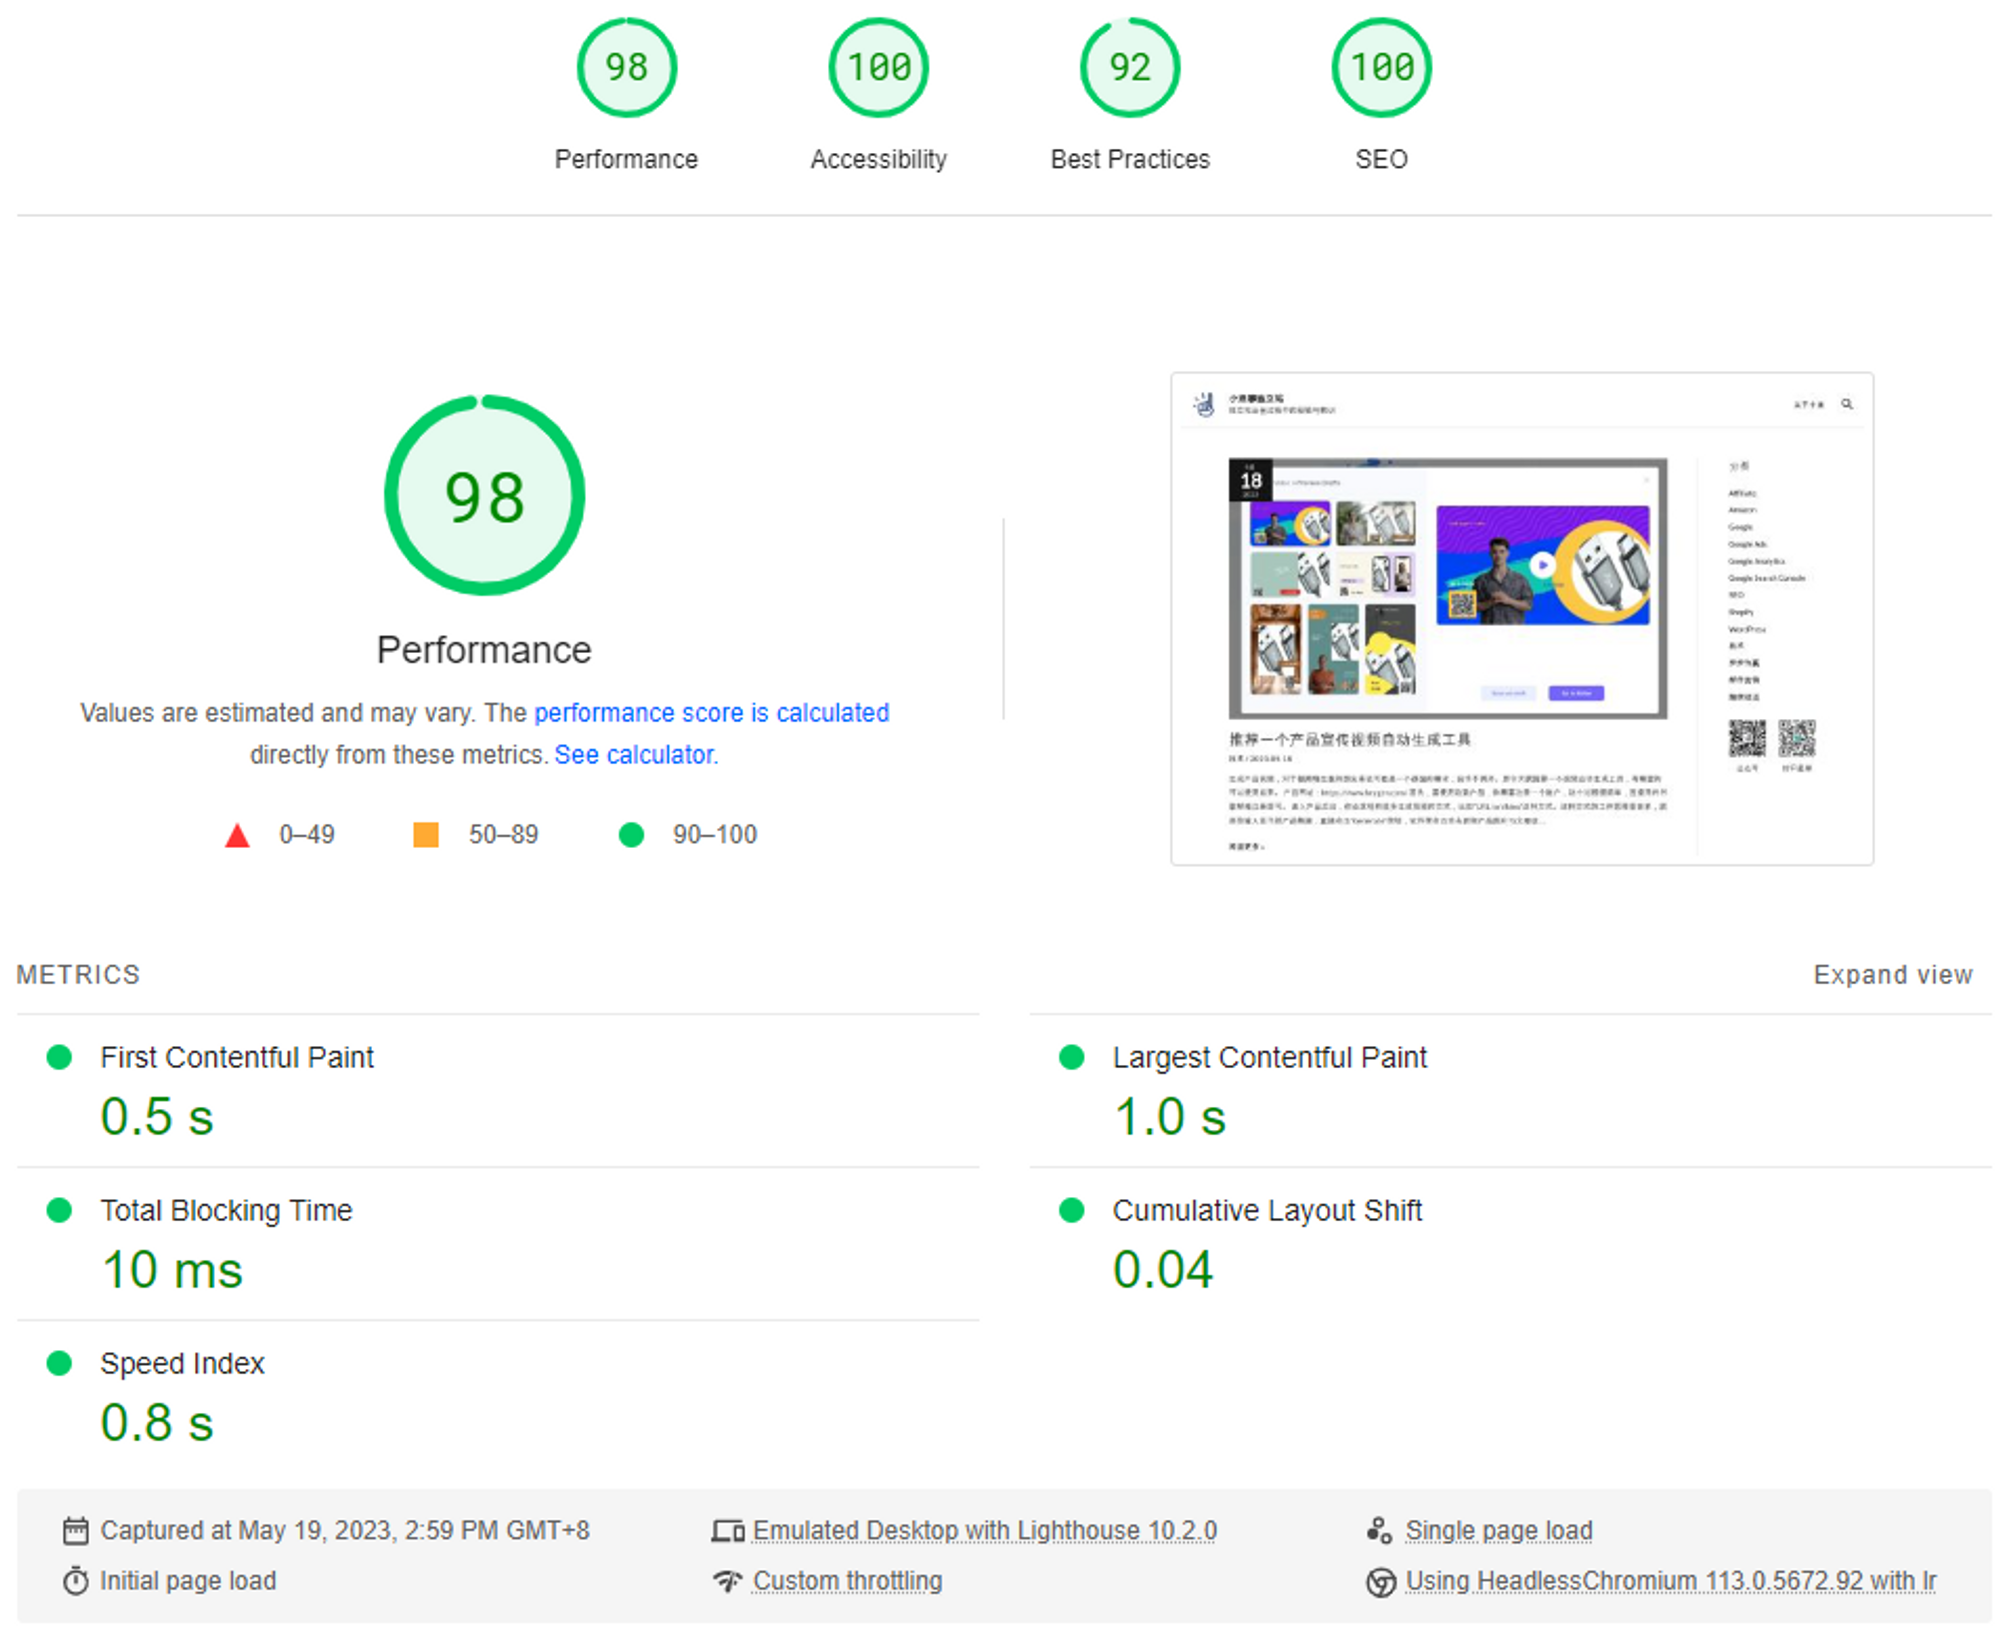The height and width of the screenshot is (1631, 2000).
Task: Click the orange square 50–89 legend icon
Action: [x=426, y=835]
